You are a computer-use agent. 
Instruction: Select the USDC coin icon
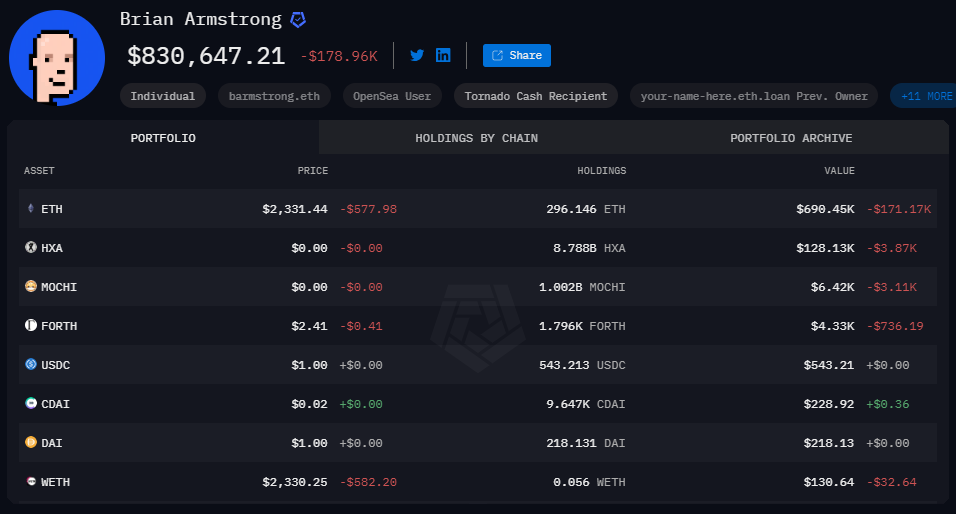[30, 365]
